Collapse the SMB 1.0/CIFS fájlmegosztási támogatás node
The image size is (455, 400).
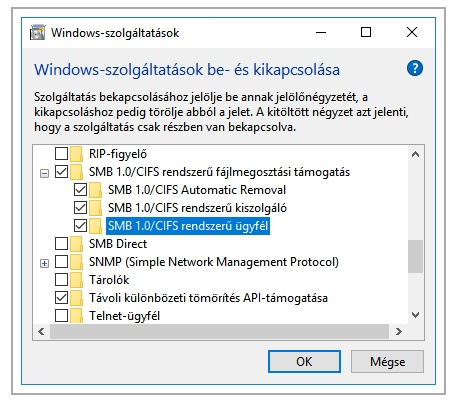[x=44, y=173]
